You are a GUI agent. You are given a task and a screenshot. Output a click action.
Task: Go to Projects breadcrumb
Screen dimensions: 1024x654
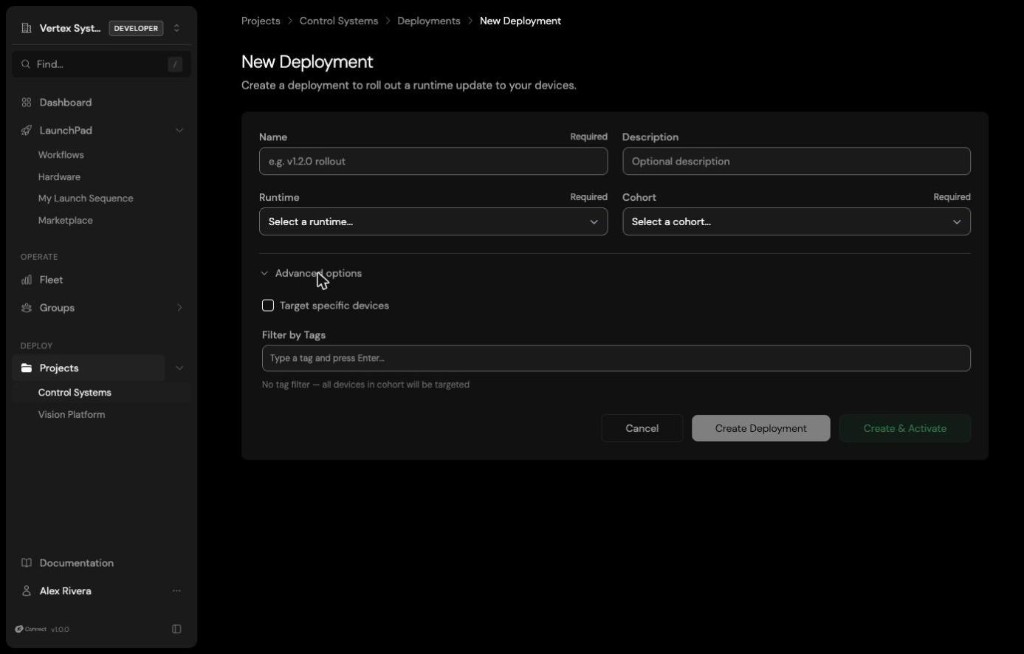point(261,21)
